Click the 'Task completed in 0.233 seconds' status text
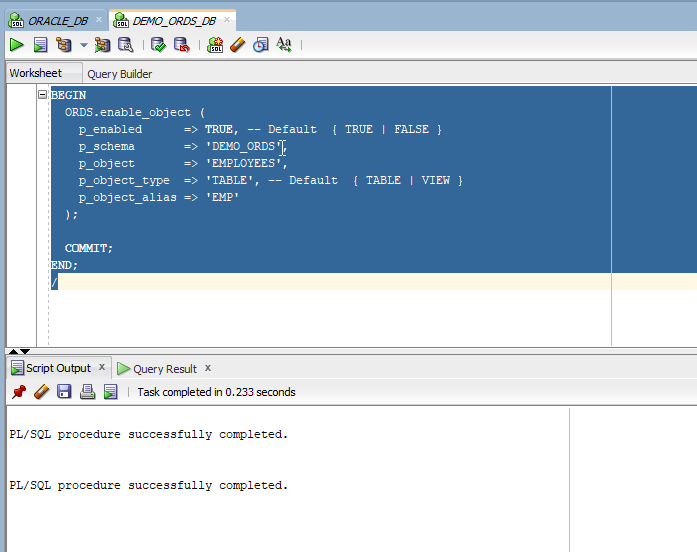697x552 pixels. tap(216, 392)
